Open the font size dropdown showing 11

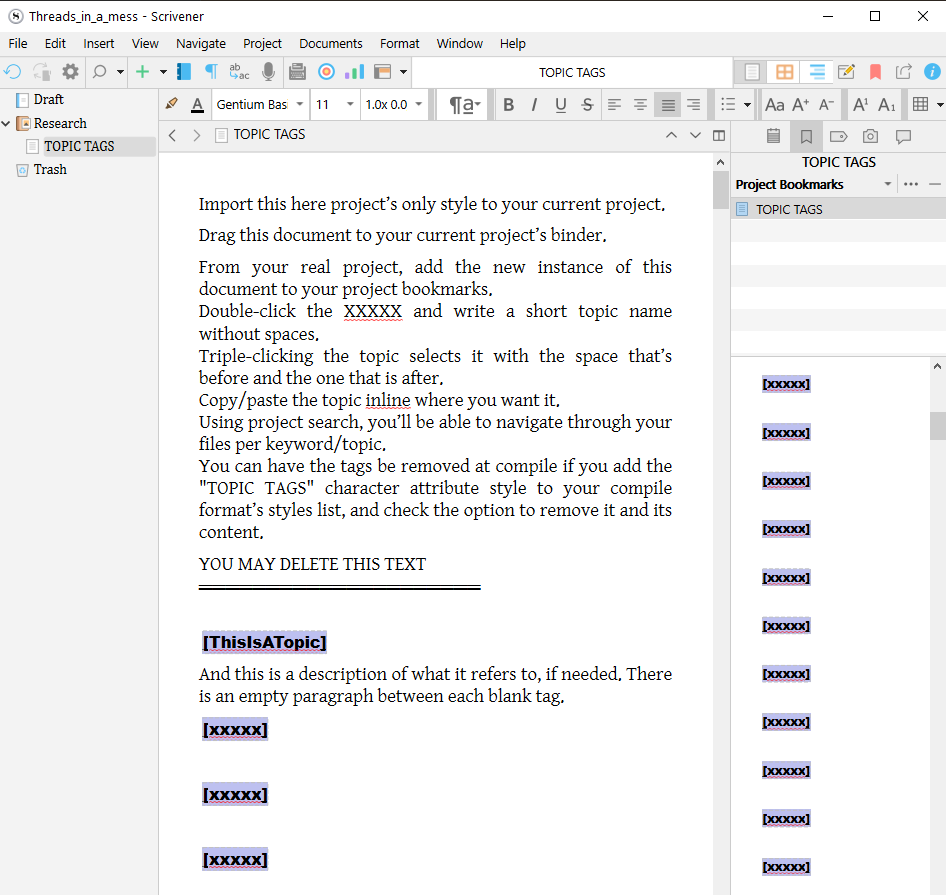point(335,105)
